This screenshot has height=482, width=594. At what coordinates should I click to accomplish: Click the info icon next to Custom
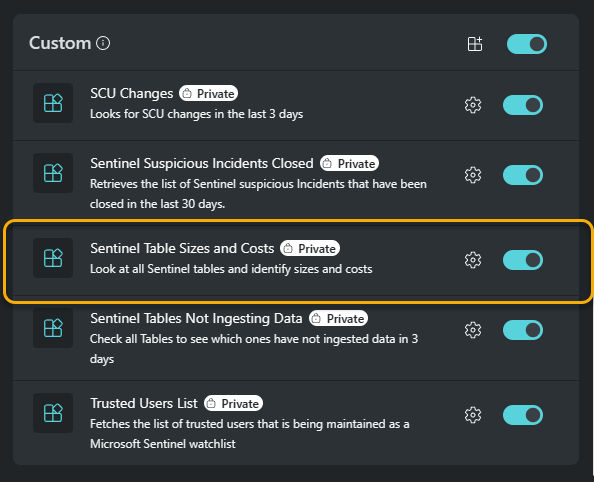[x=103, y=43]
